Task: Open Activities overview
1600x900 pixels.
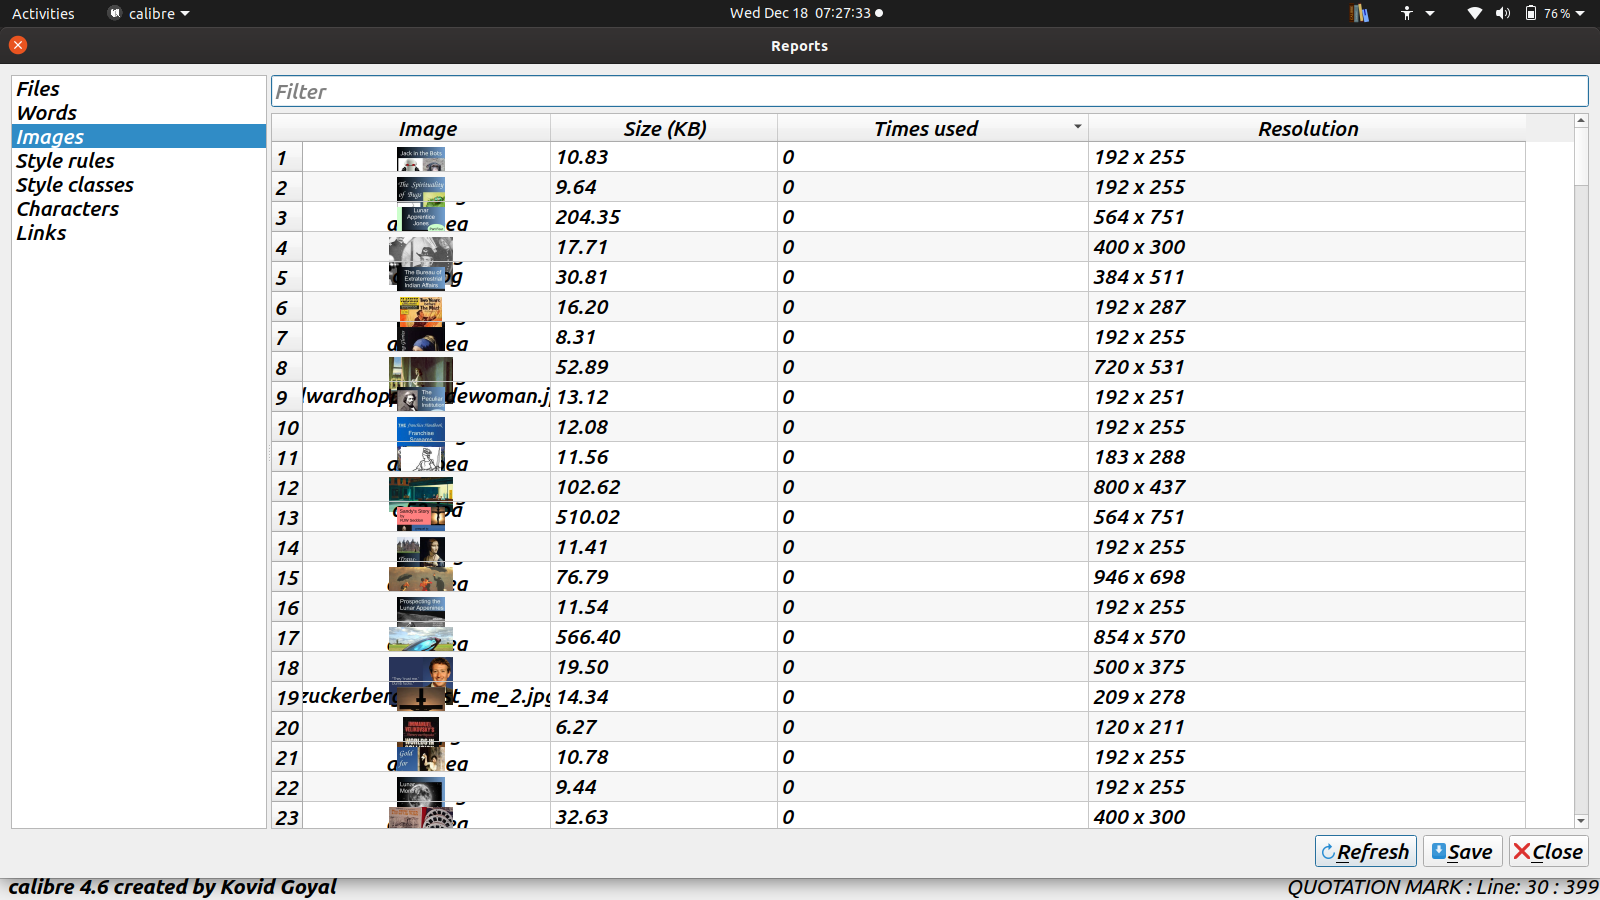Action: (x=43, y=13)
